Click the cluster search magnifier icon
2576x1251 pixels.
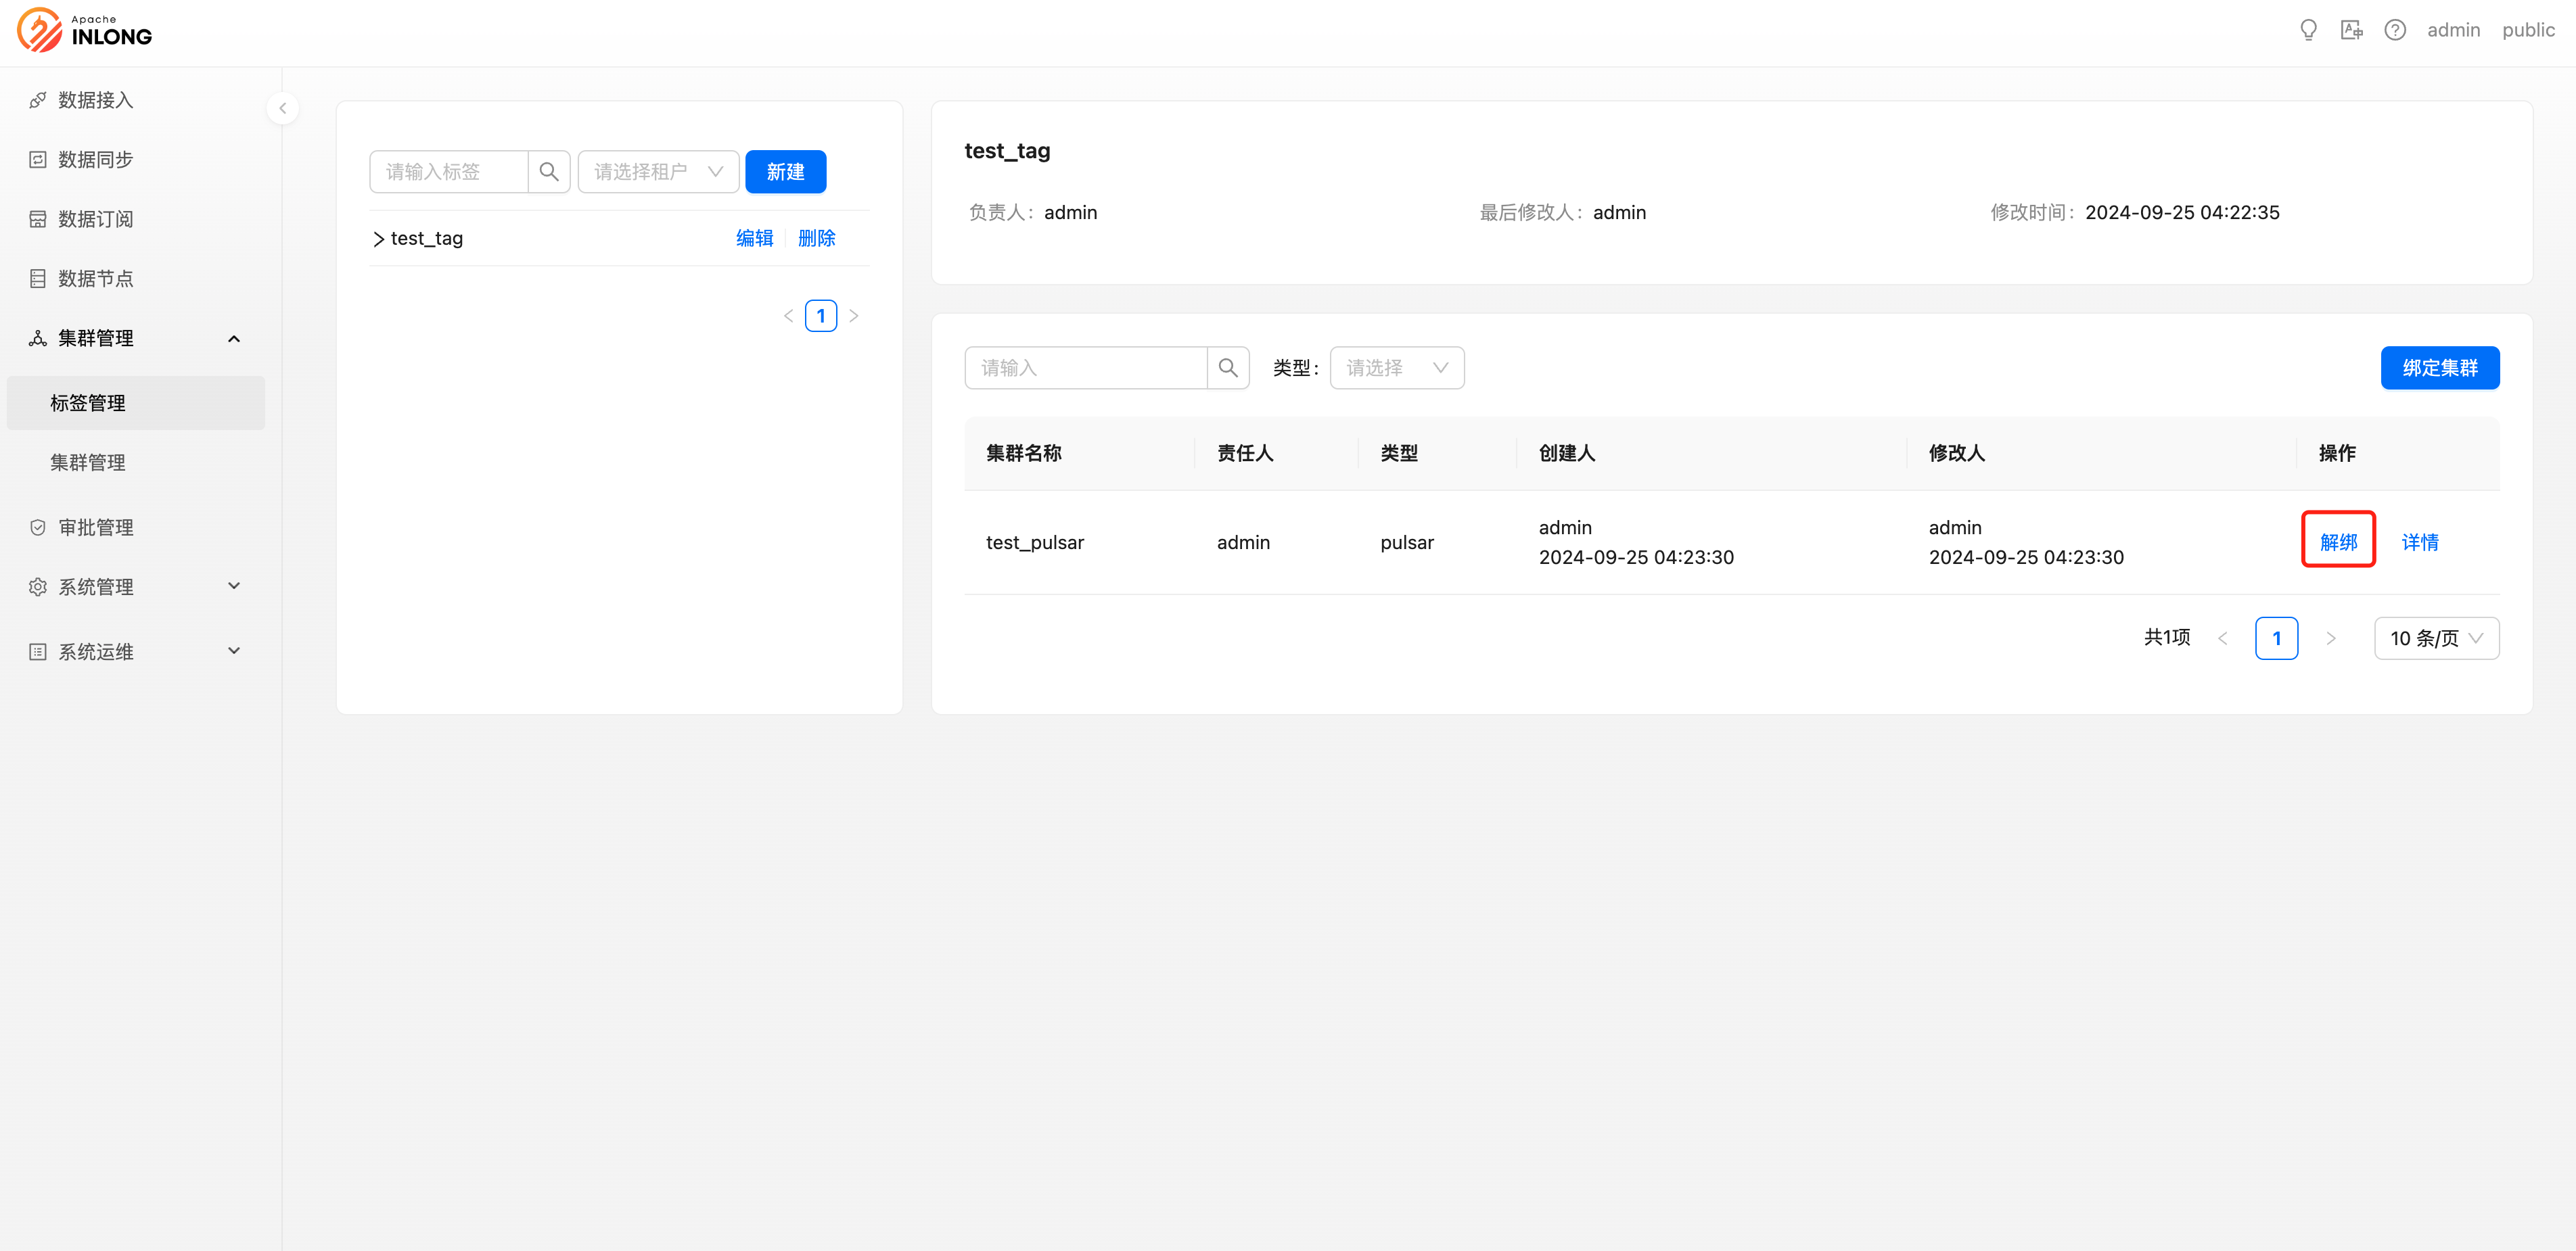click(x=1228, y=368)
